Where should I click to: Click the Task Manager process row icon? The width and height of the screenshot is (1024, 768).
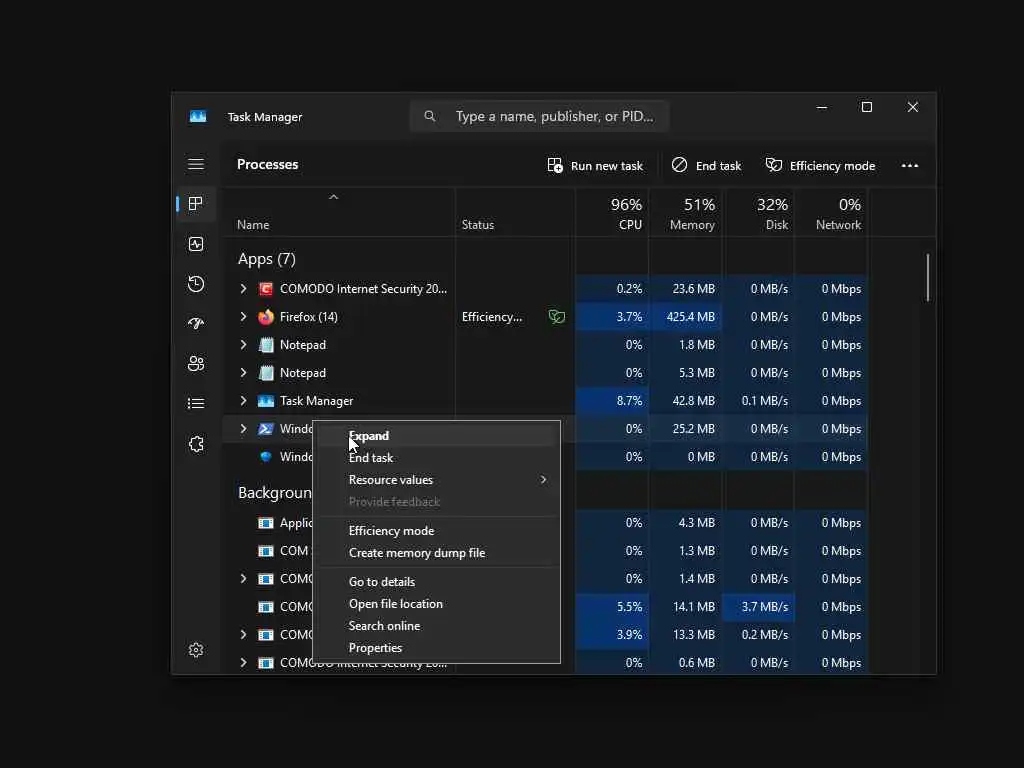(x=266, y=401)
